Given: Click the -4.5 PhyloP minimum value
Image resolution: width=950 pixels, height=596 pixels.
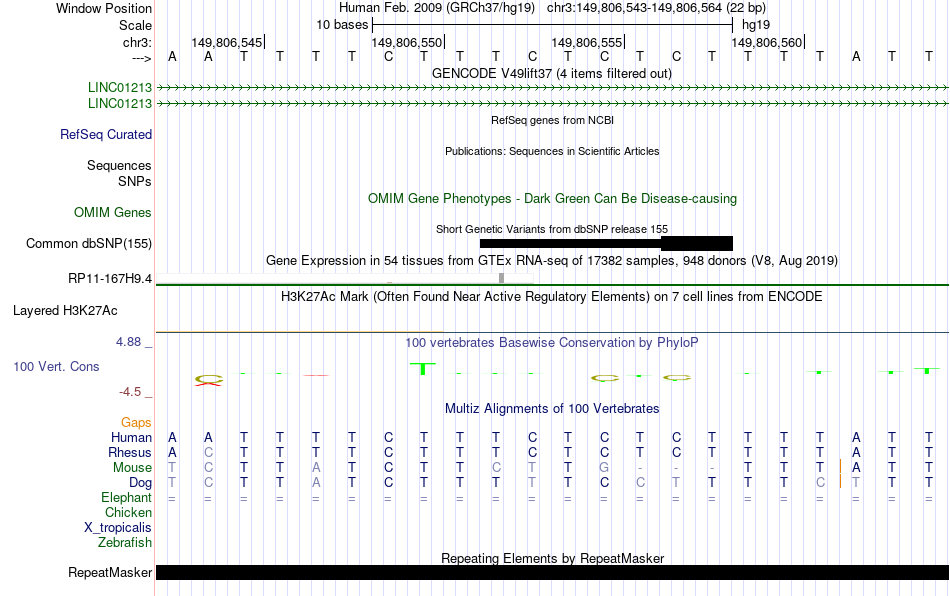Looking at the screenshot, I should pyautogui.click(x=130, y=392).
